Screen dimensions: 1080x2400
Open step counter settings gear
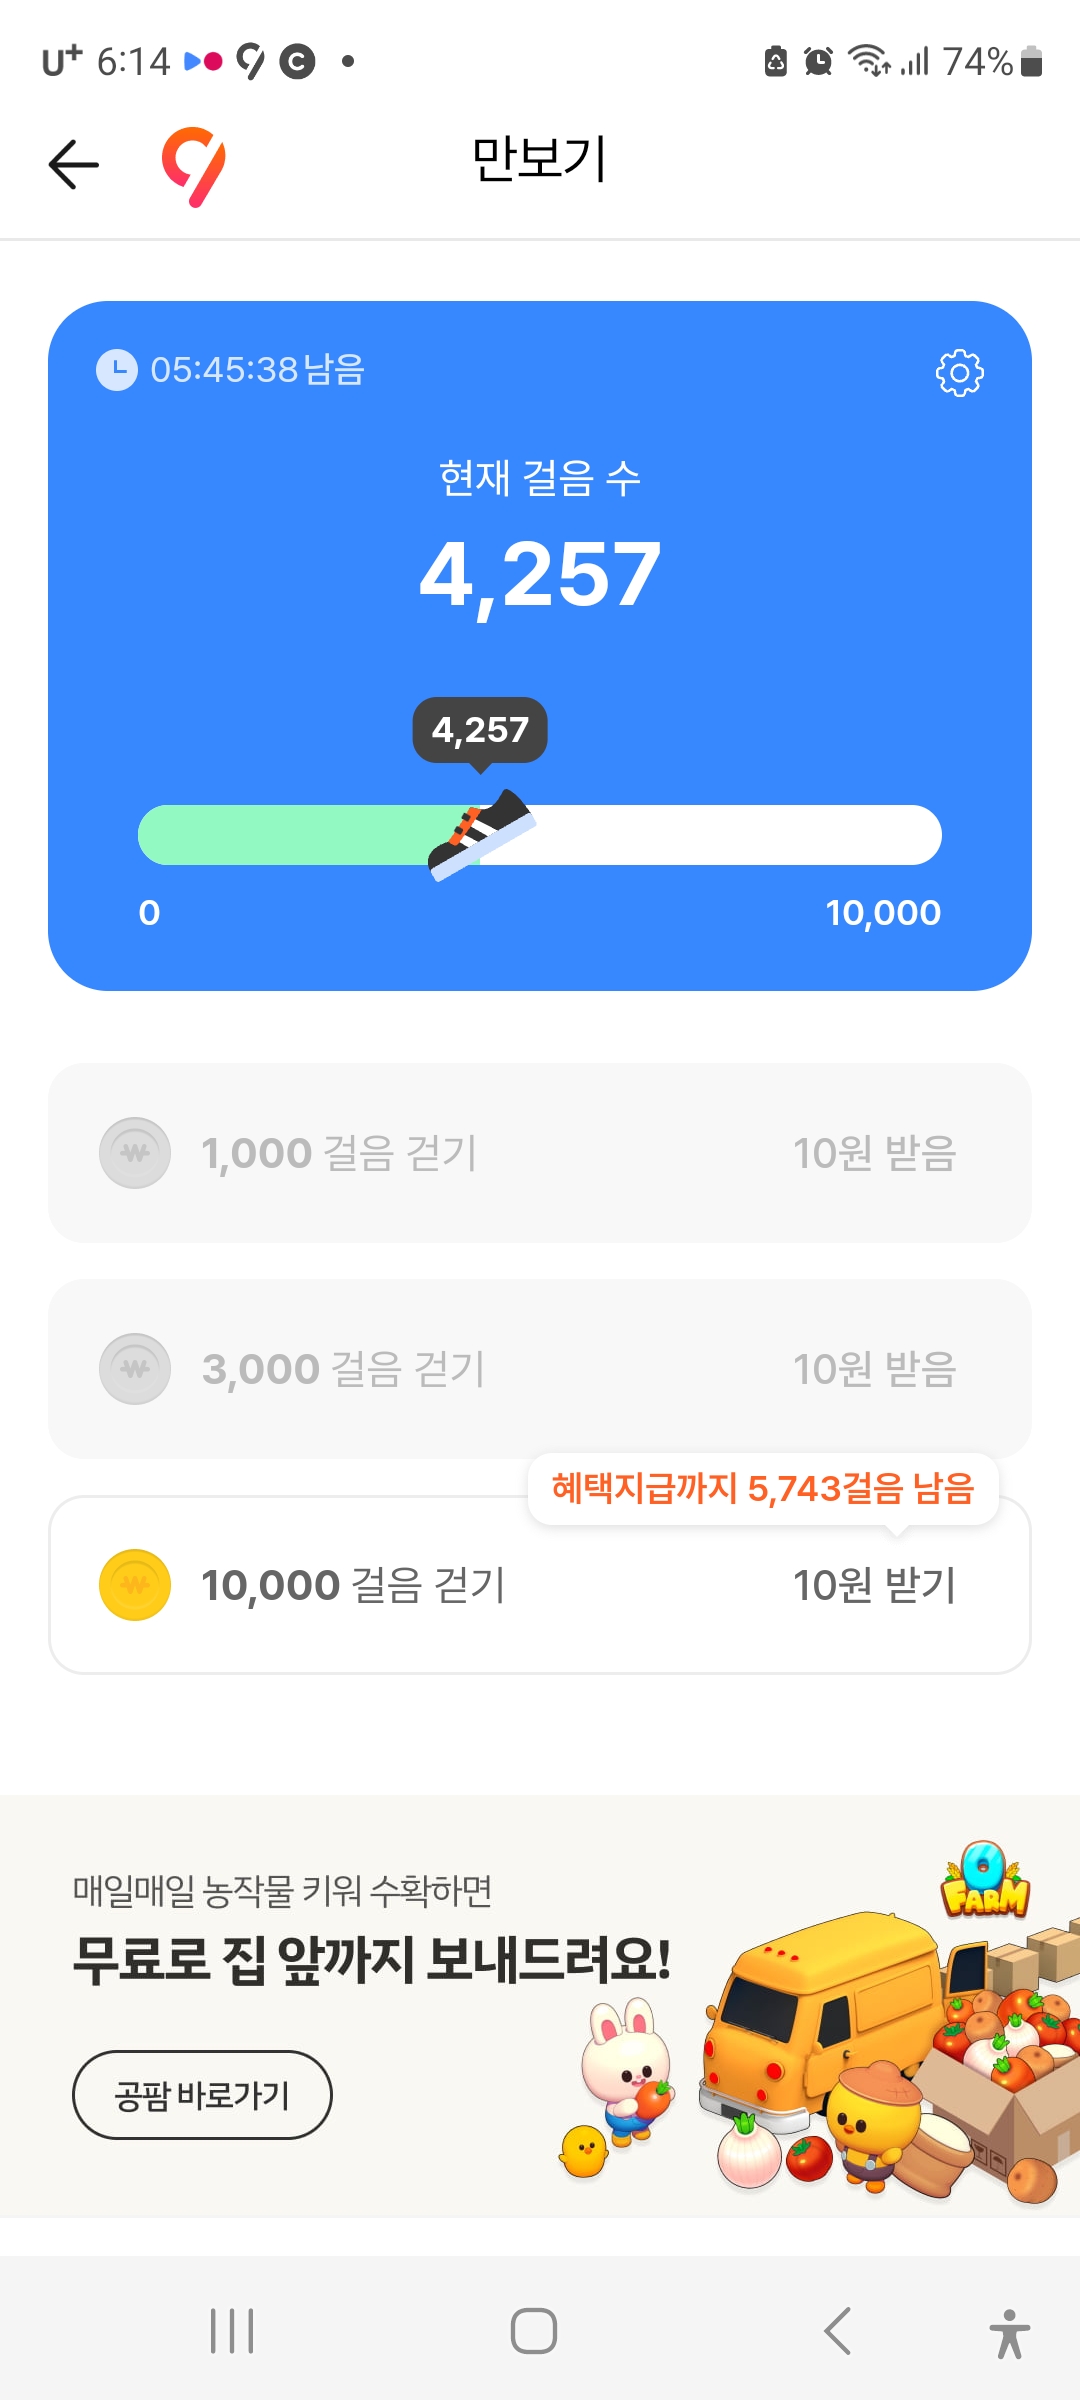coord(959,373)
